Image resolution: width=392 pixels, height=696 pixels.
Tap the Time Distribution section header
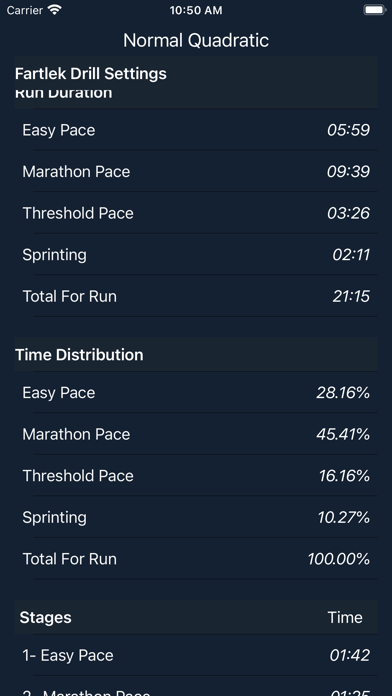pos(196,354)
